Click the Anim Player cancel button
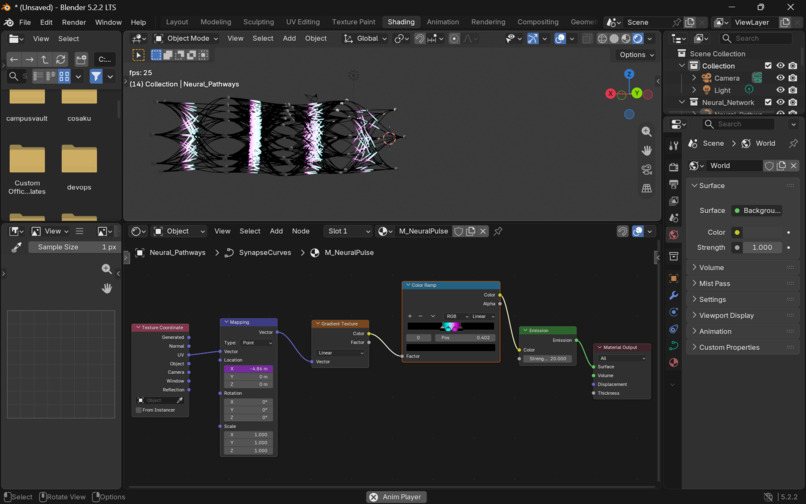The image size is (806, 504). coord(374,497)
